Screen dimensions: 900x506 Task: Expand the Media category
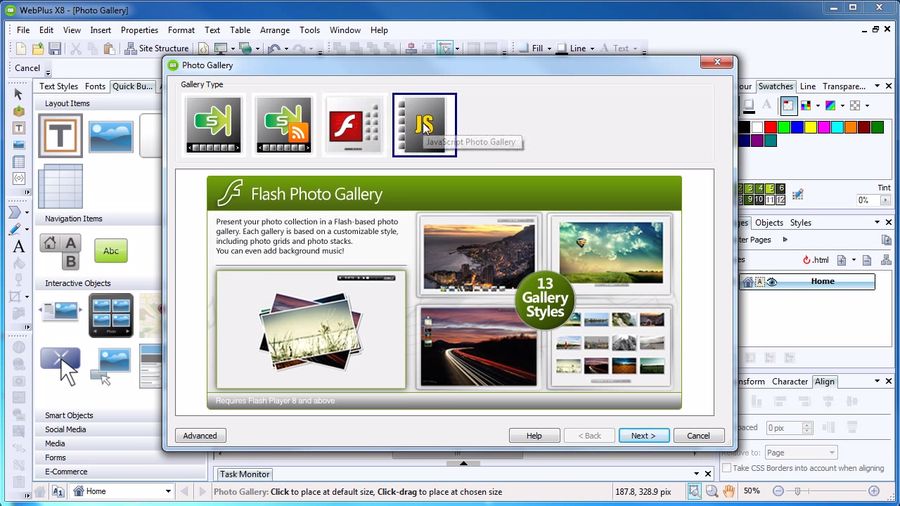[55, 443]
